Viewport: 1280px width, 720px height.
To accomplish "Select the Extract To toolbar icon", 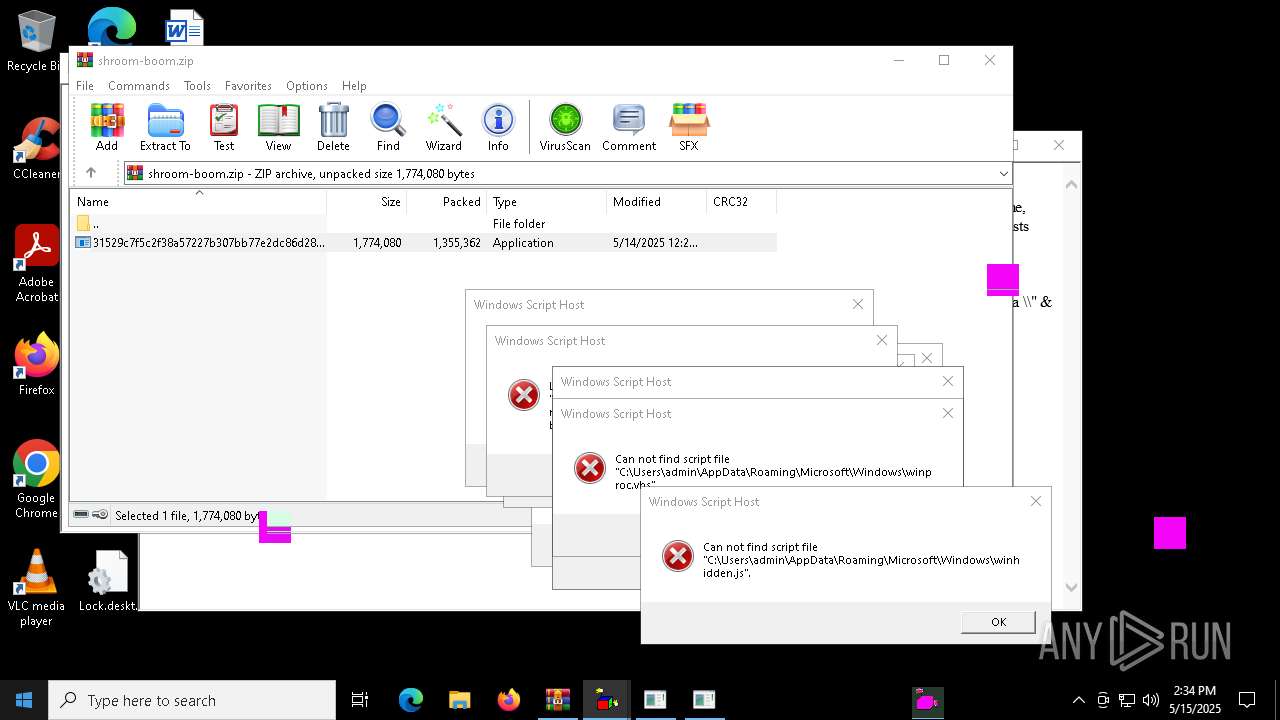I will click(165, 127).
